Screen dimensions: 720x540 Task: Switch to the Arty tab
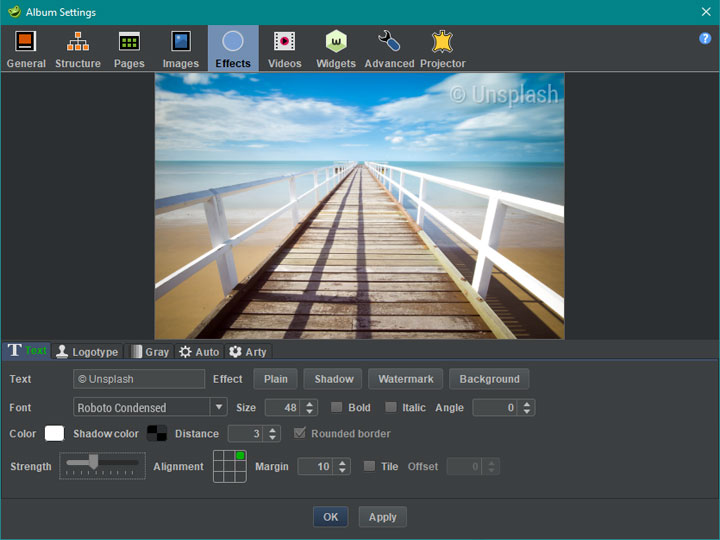[x=247, y=351]
